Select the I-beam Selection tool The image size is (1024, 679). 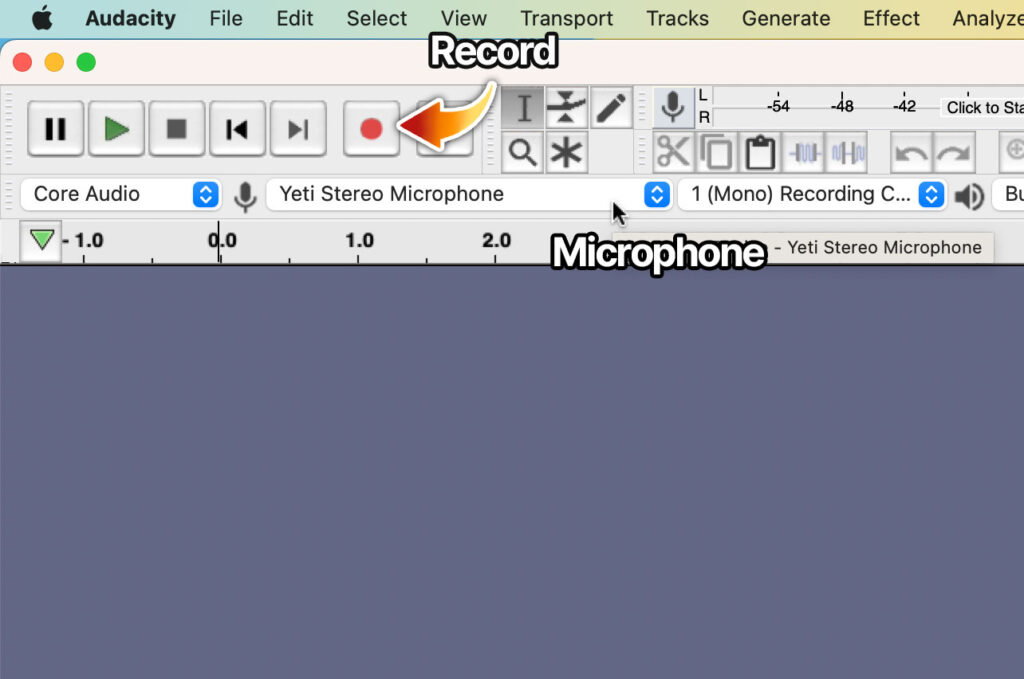(522, 107)
